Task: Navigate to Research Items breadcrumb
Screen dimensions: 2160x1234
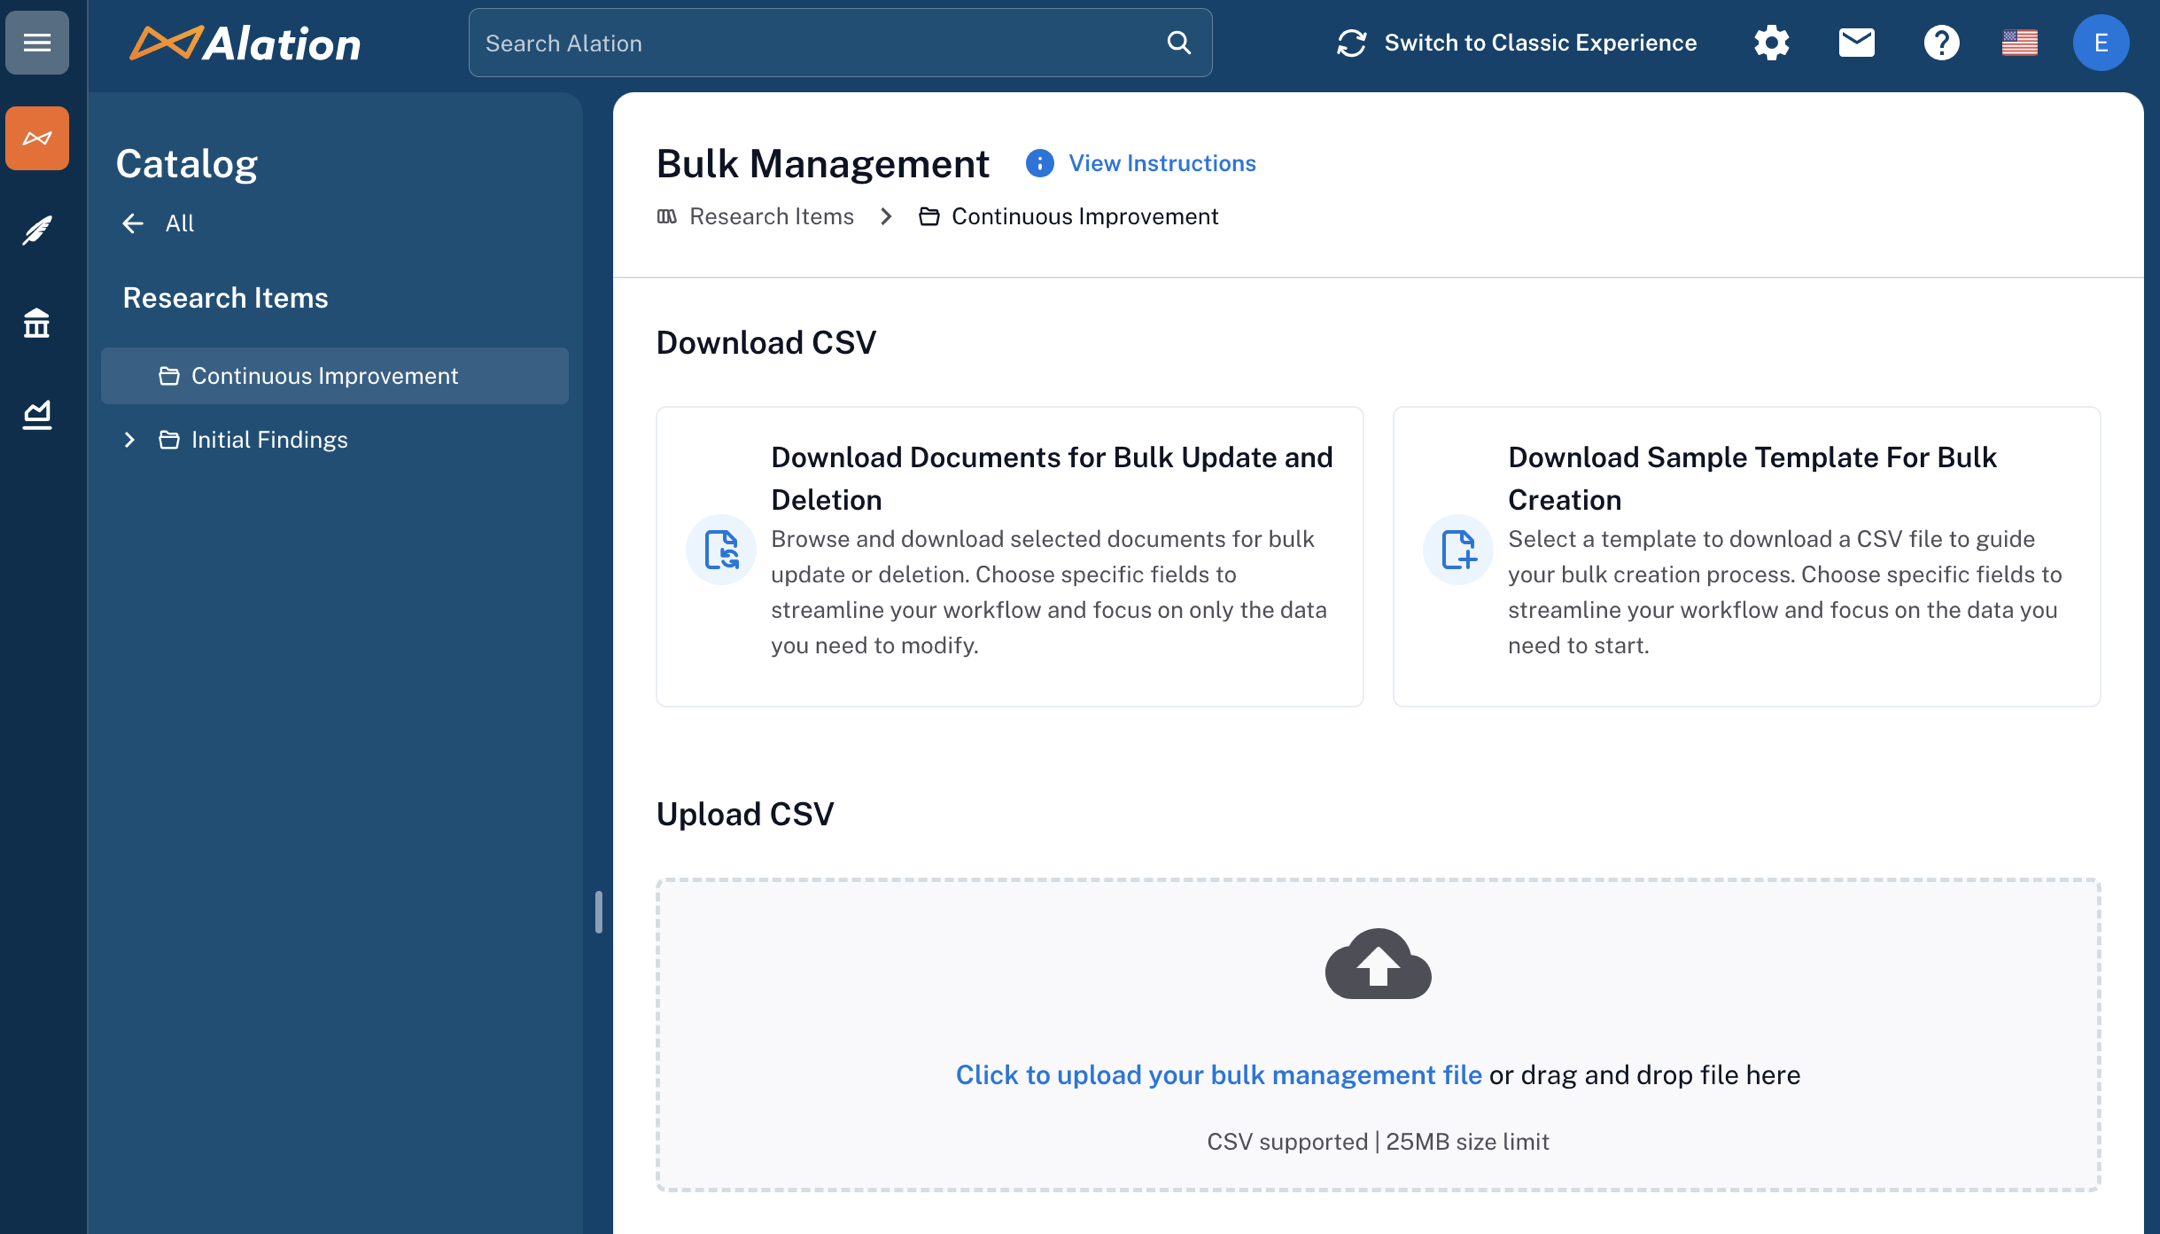Action: 771,217
